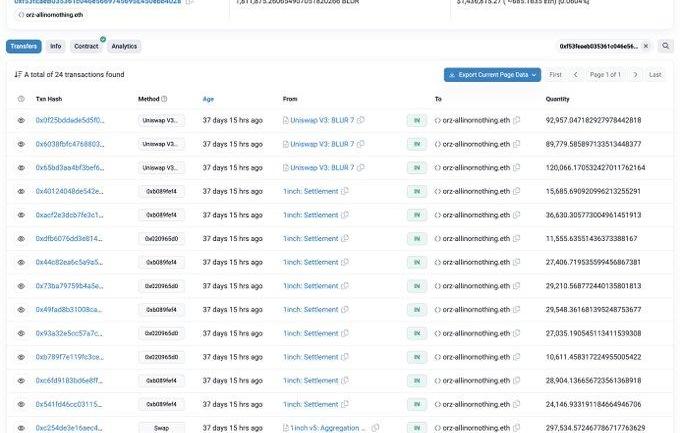
Task: Open the Analytics tab
Action: point(124,46)
